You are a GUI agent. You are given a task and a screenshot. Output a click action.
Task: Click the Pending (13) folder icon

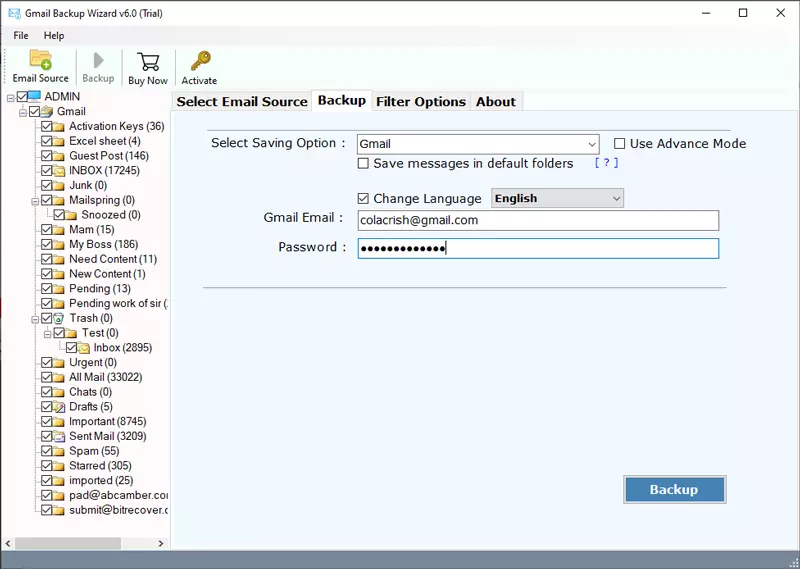click(59, 289)
